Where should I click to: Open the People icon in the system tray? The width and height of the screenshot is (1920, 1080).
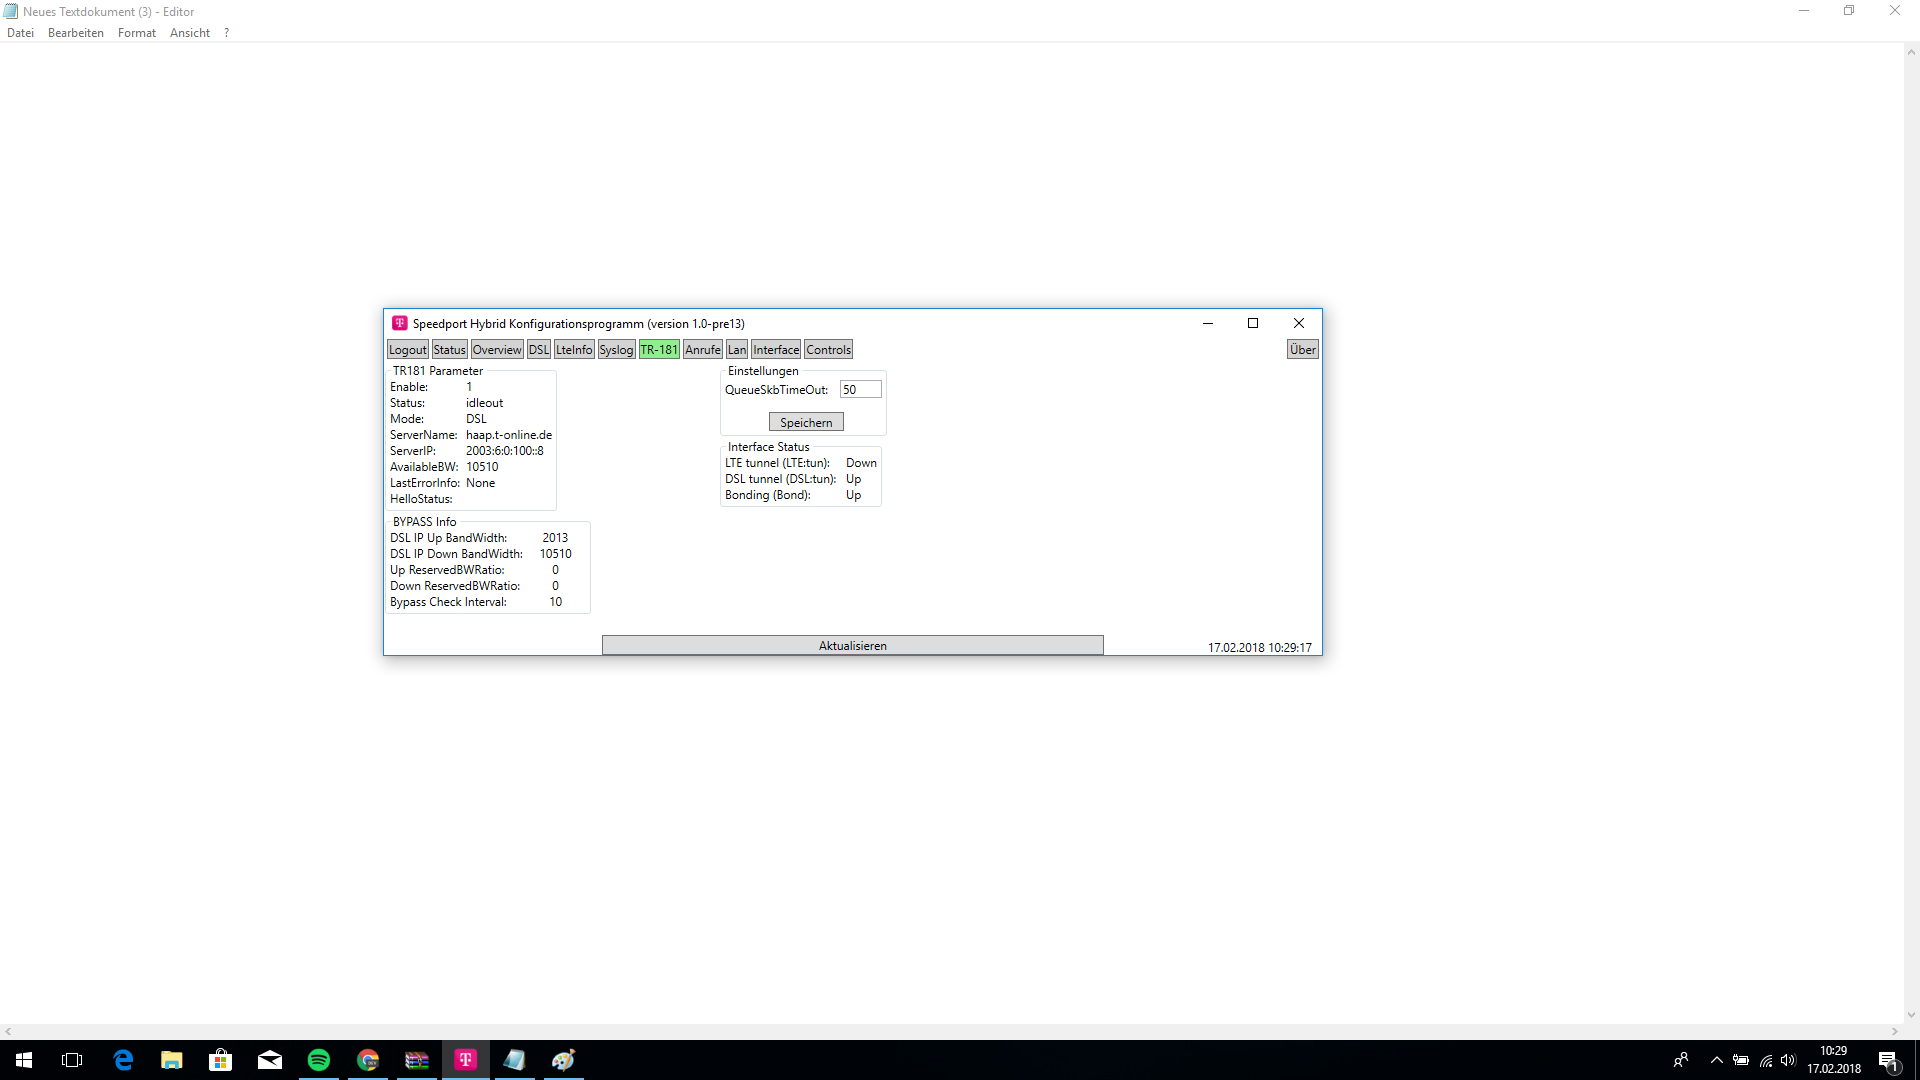(1681, 1060)
